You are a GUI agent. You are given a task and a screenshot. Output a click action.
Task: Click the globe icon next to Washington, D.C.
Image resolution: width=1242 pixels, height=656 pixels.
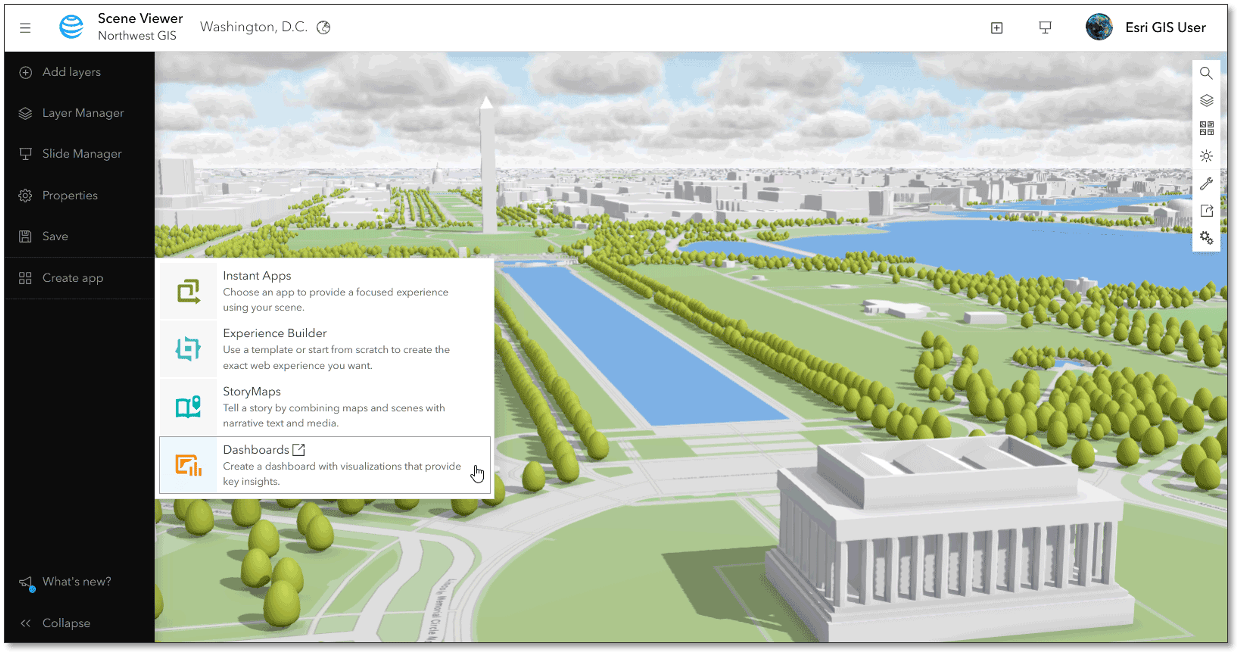point(323,28)
